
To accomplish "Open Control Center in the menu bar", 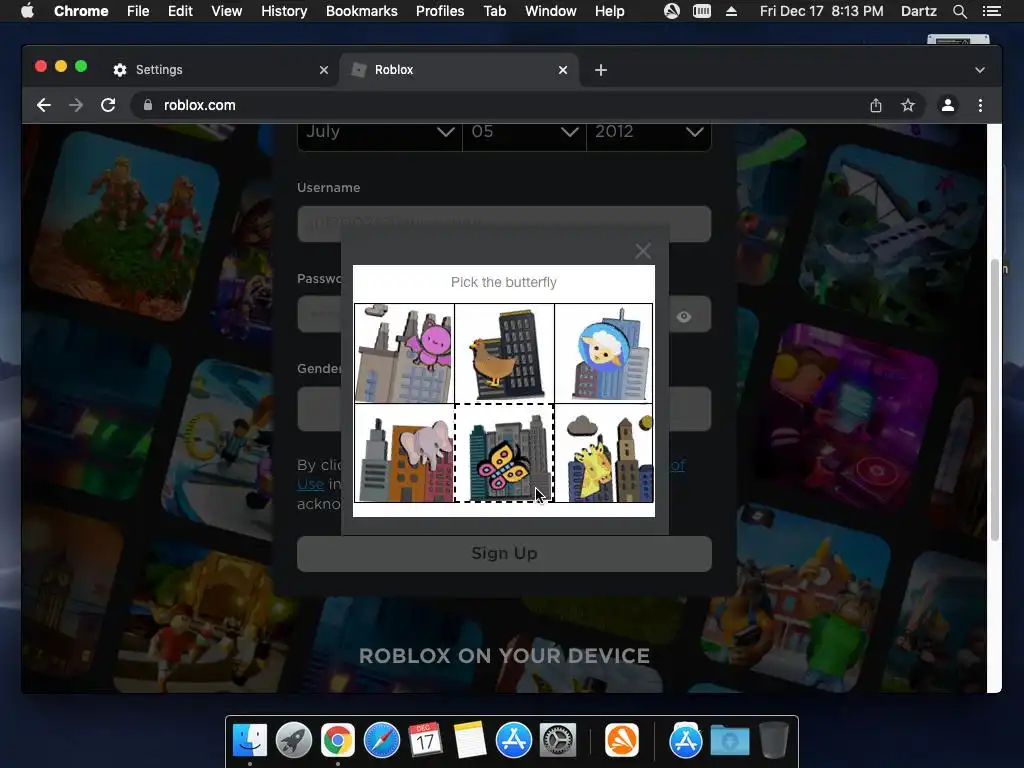I will (x=992, y=11).
